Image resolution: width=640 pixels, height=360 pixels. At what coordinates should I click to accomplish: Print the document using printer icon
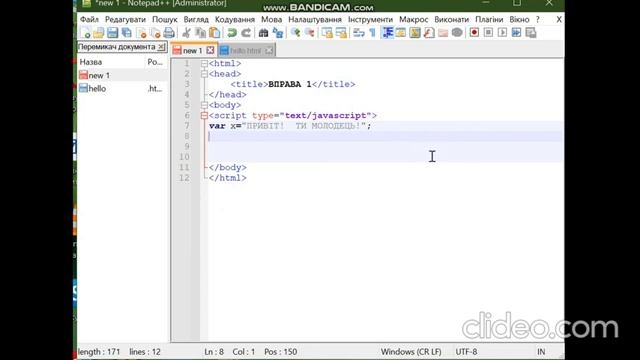point(169,33)
